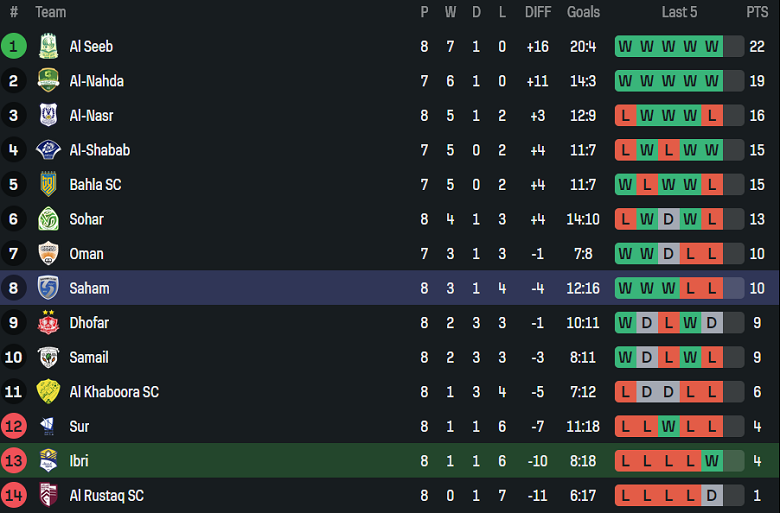Sort standings by Goals header

point(583,12)
